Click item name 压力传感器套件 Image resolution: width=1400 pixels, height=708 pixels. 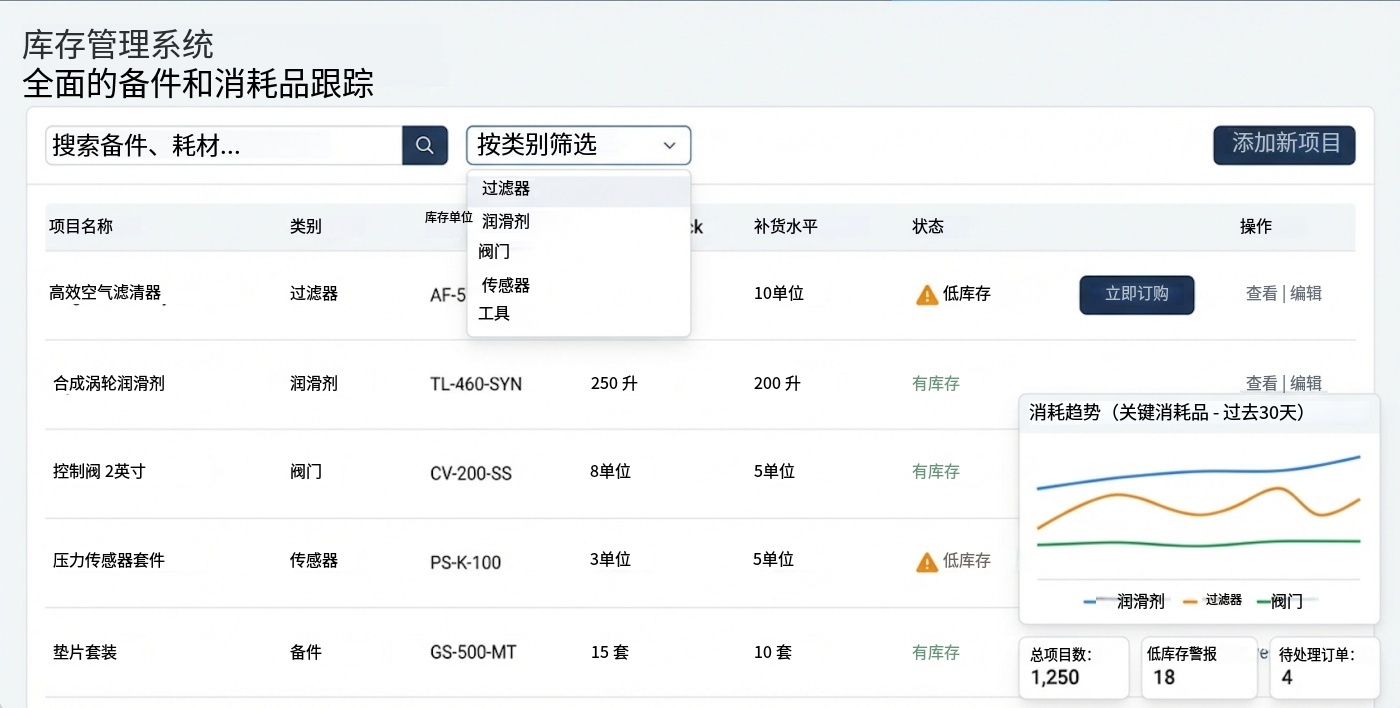coord(108,560)
